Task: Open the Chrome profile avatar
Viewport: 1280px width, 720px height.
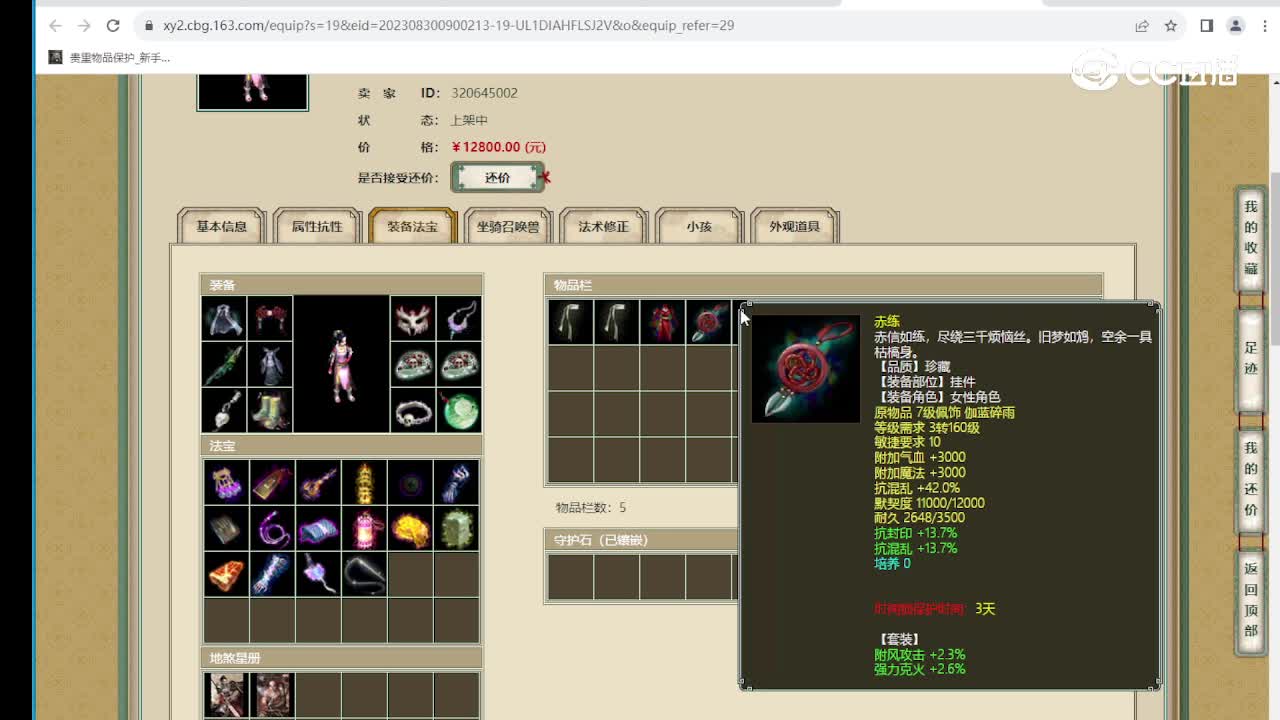Action: (x=1236, y=26)
